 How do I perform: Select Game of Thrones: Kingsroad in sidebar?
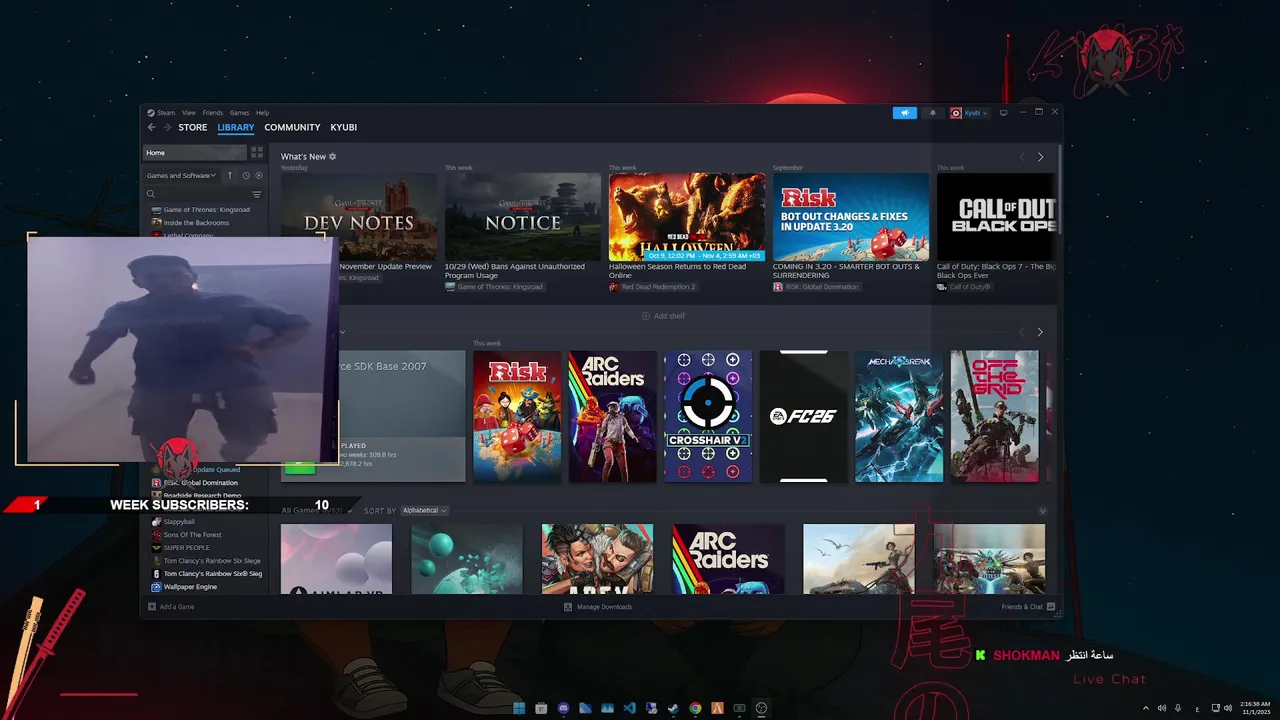tap(200, 210)
